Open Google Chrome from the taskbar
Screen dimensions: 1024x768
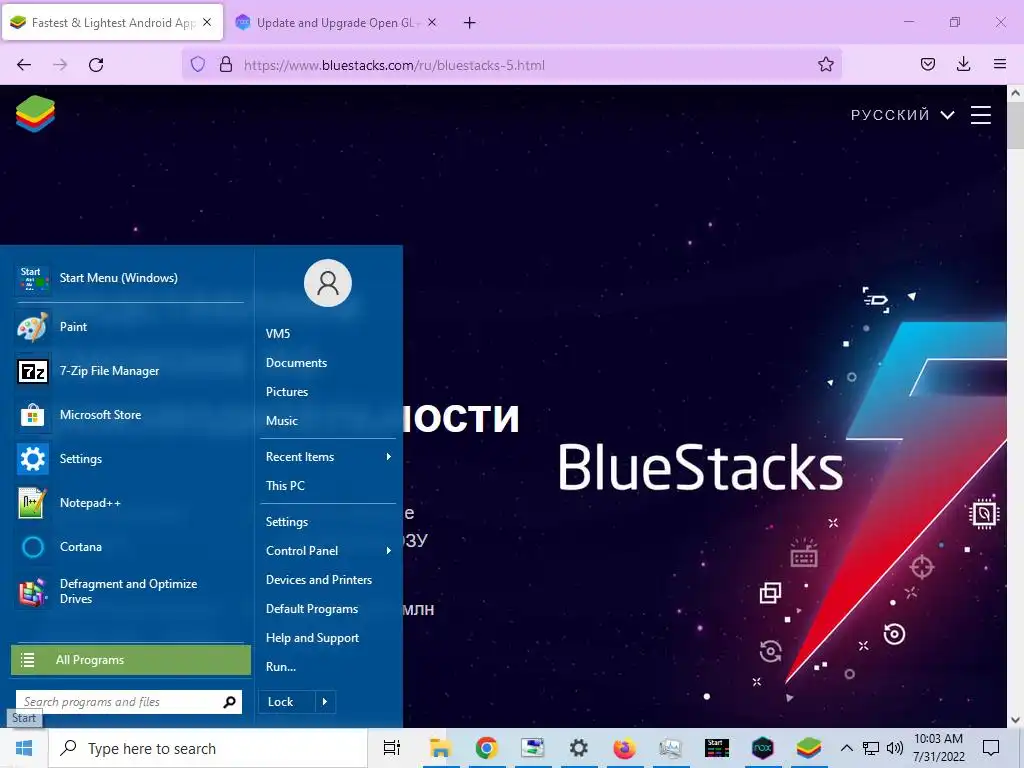click(x=487, y=748)
